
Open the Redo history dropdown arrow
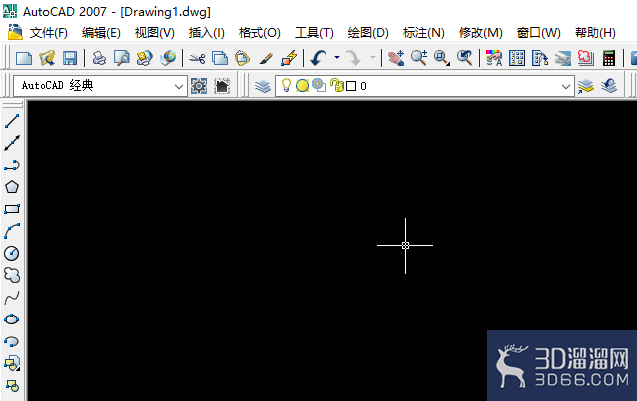373,58
